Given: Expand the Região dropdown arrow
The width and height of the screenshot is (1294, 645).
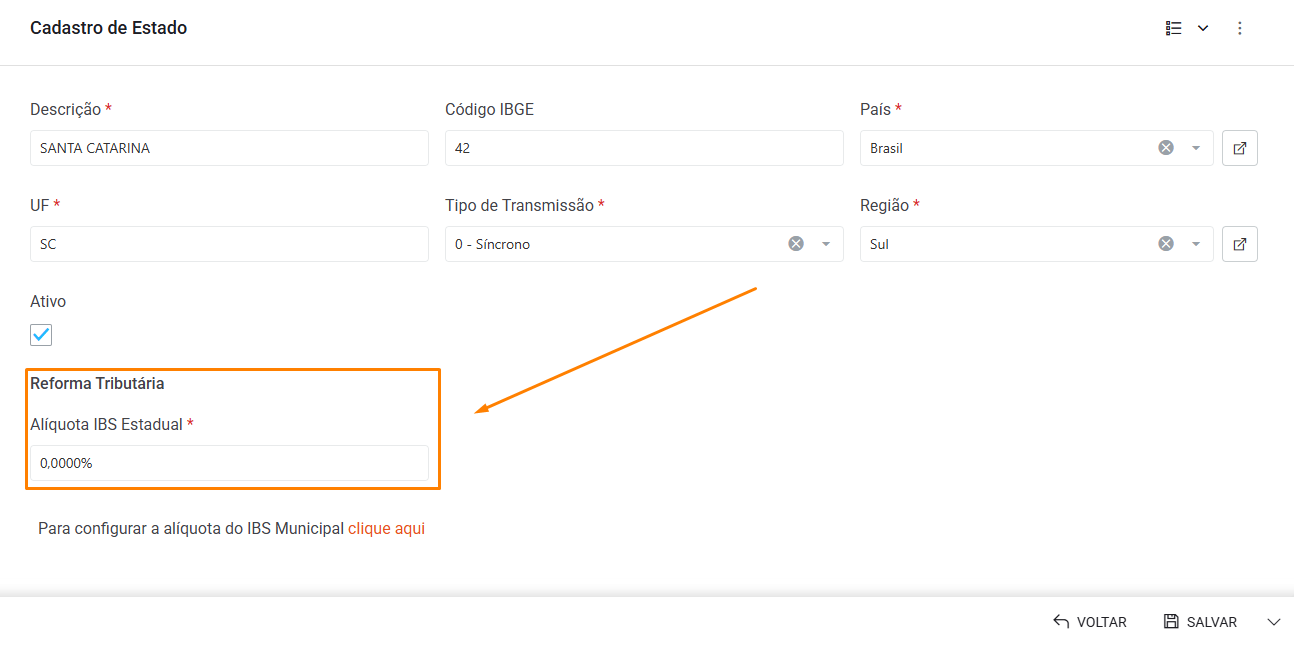Looking at the screenshot, I should pyautogui.click(x=1196, y=244).
